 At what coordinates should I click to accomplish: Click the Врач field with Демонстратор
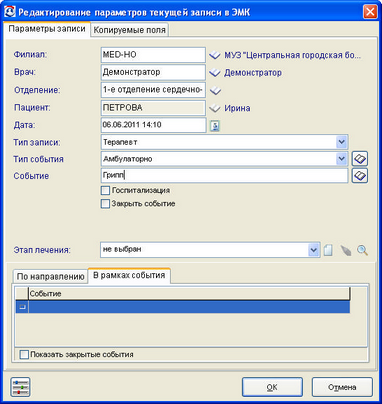tap(153, 73)
